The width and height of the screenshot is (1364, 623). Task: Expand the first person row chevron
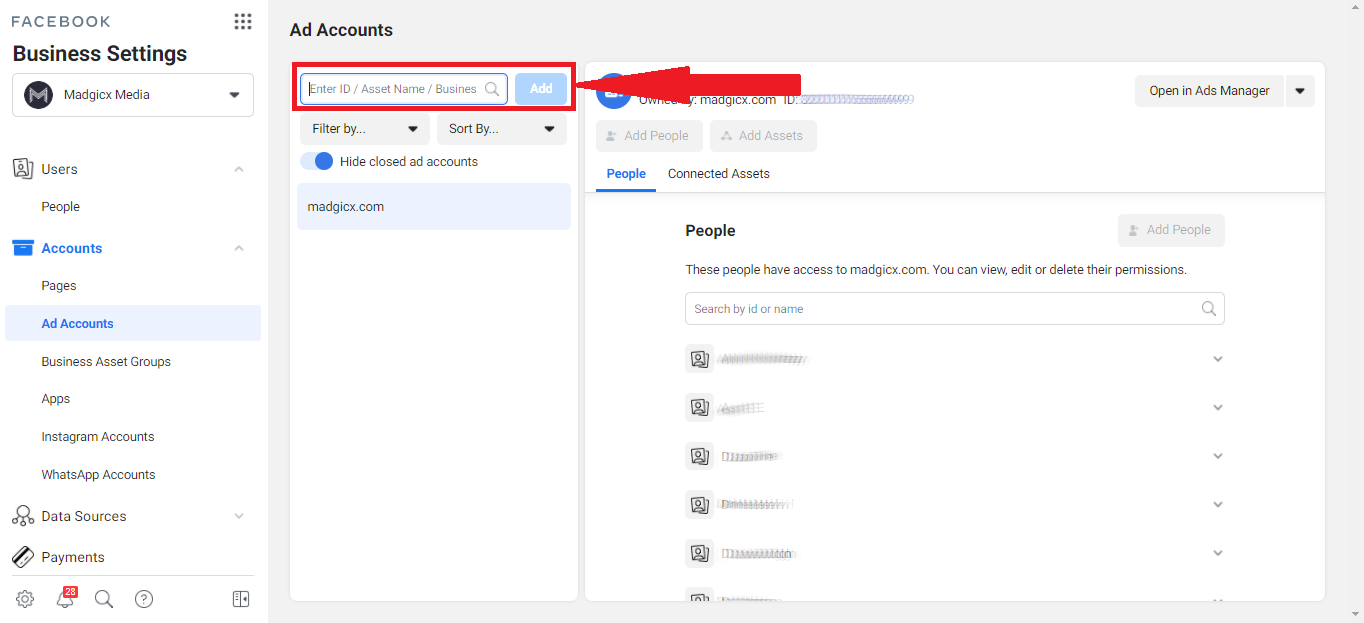(1218, 359)
